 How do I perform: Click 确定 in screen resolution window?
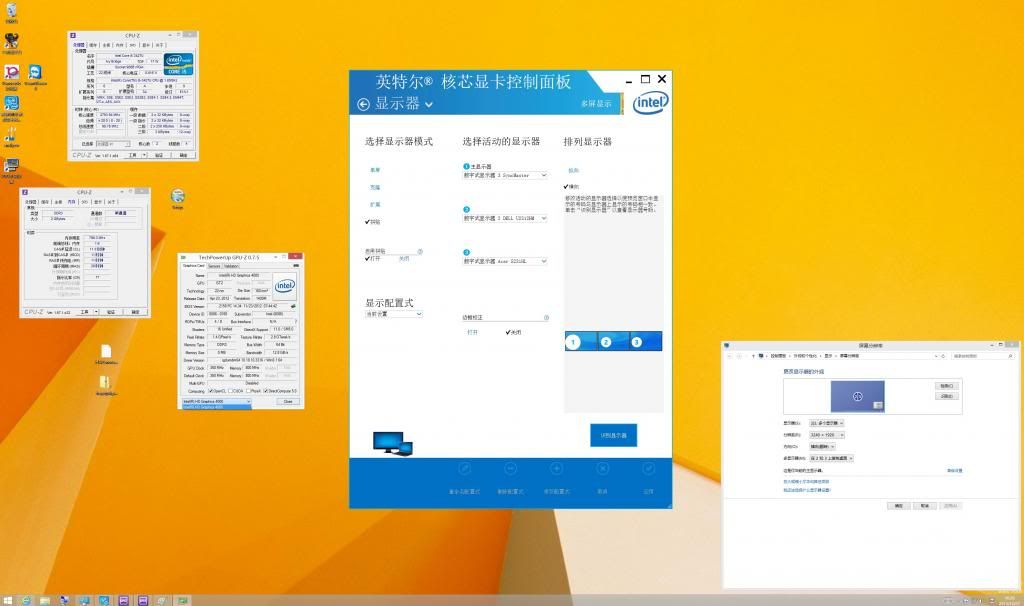(x=899, y=506)
